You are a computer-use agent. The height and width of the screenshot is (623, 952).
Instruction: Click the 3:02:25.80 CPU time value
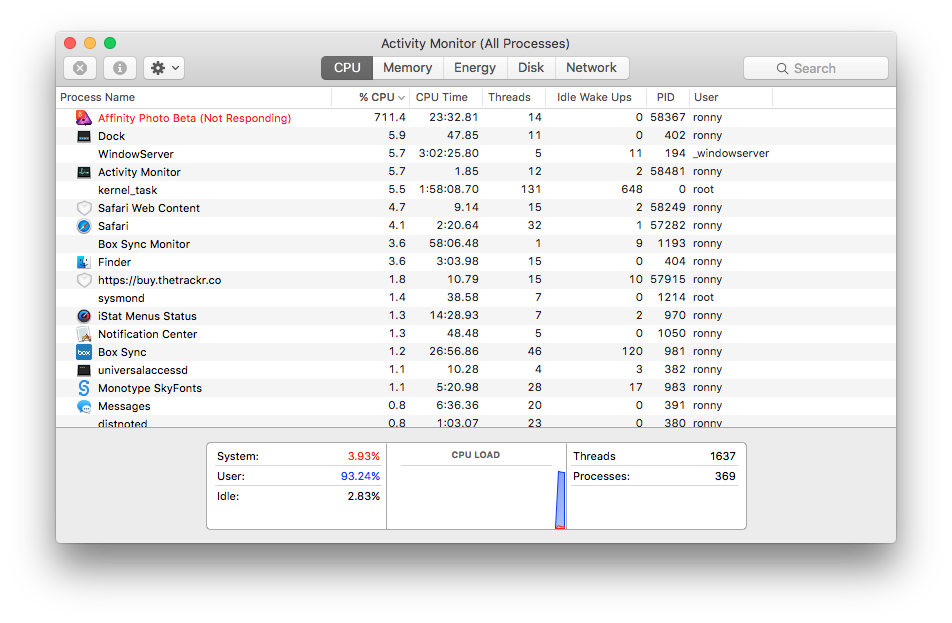tap(449, 153)
